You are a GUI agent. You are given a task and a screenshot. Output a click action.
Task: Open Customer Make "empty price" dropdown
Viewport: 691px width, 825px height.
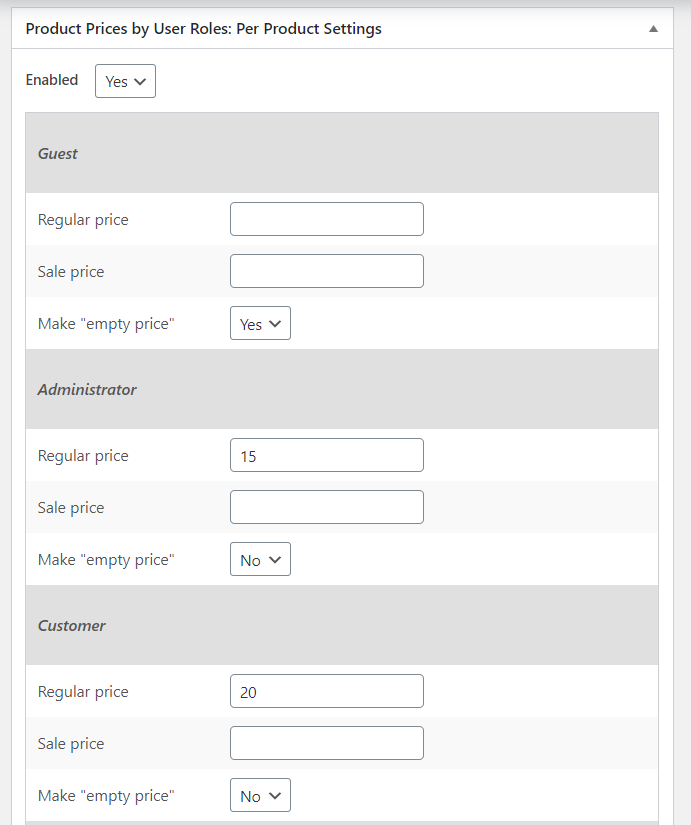pos(260,795)
